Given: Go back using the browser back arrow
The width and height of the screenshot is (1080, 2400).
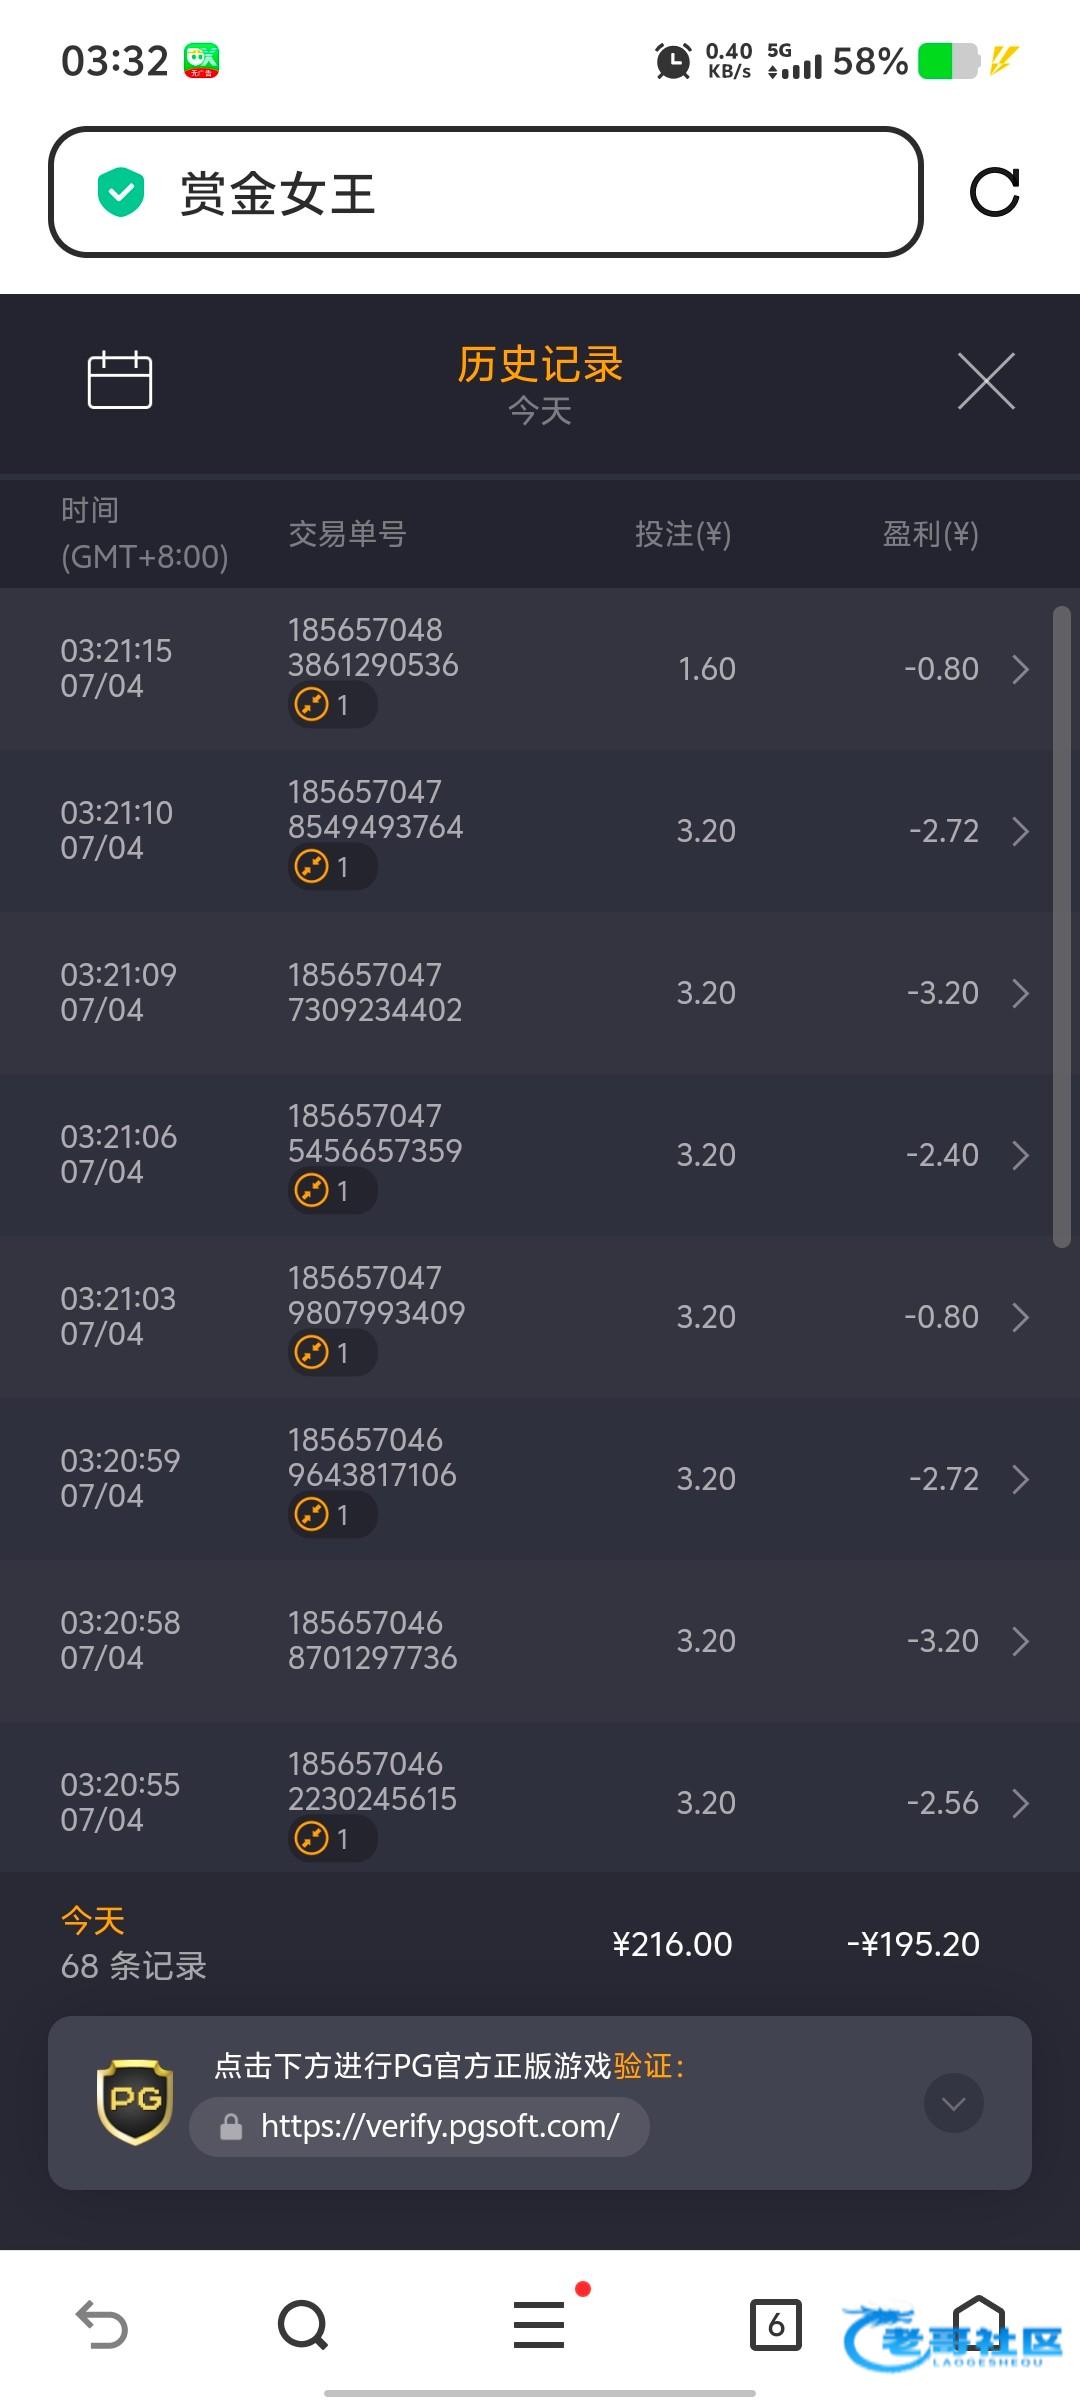Looking at the screenshot, I should click(102, 2324).
